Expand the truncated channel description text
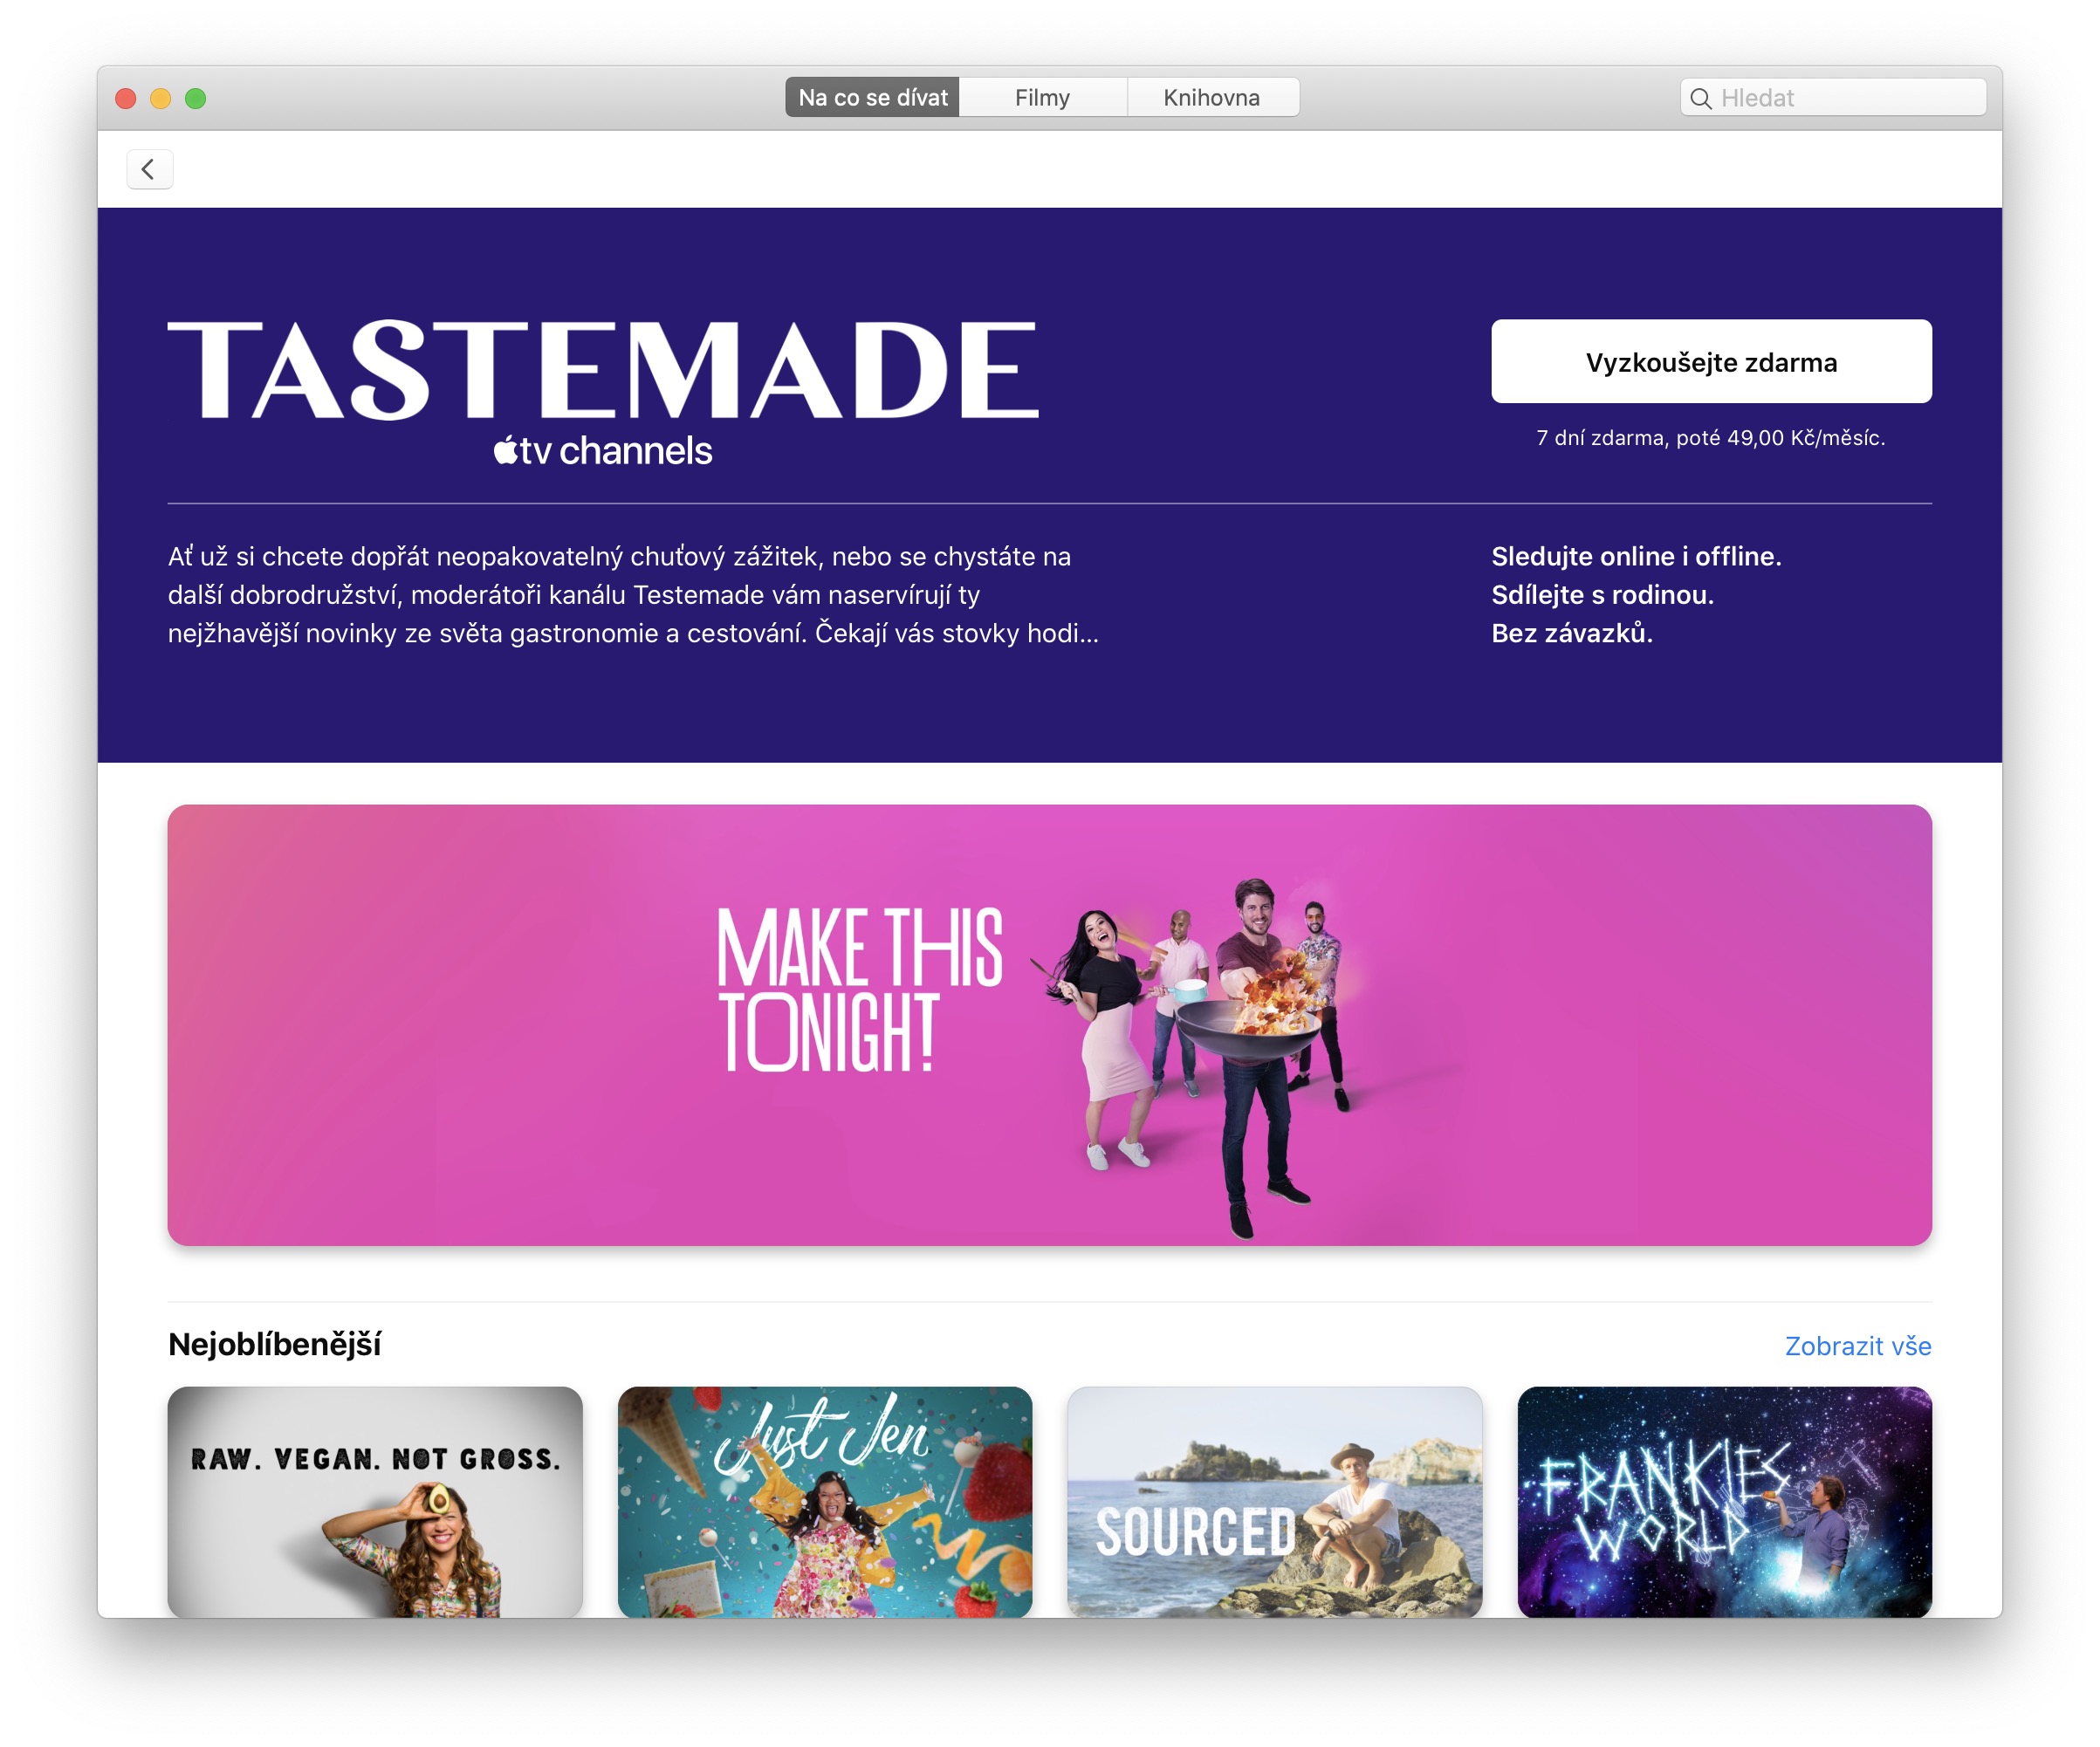Screen dimensions: 2100x1747 pyautogui.click(x=633, y=595)
